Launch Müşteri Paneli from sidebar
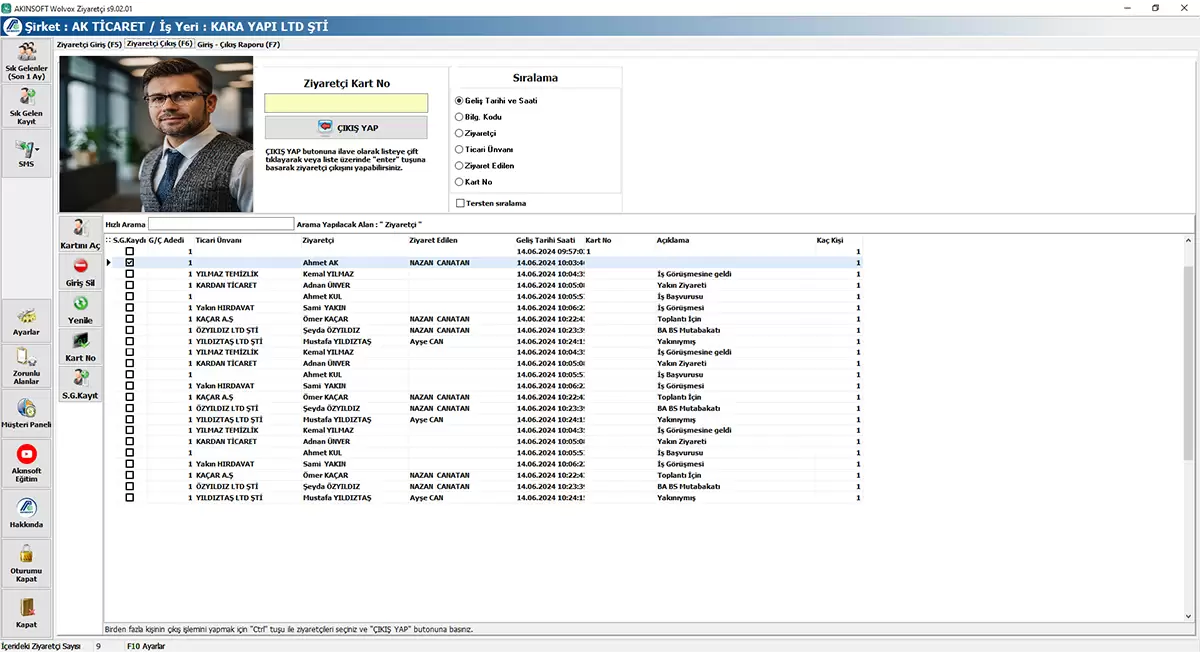The image size is (1200, 653). tap(26, 412)
